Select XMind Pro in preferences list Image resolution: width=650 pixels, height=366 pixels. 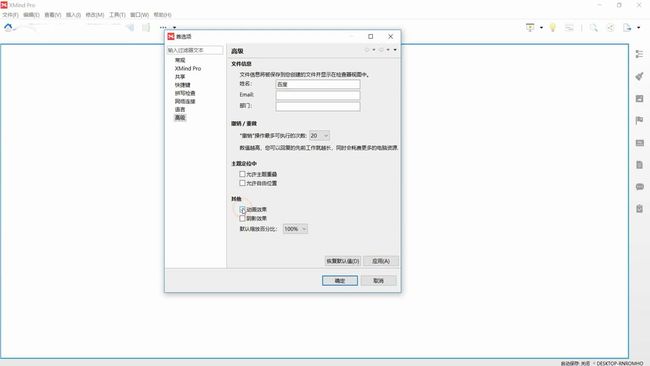[x=188, y=68]
